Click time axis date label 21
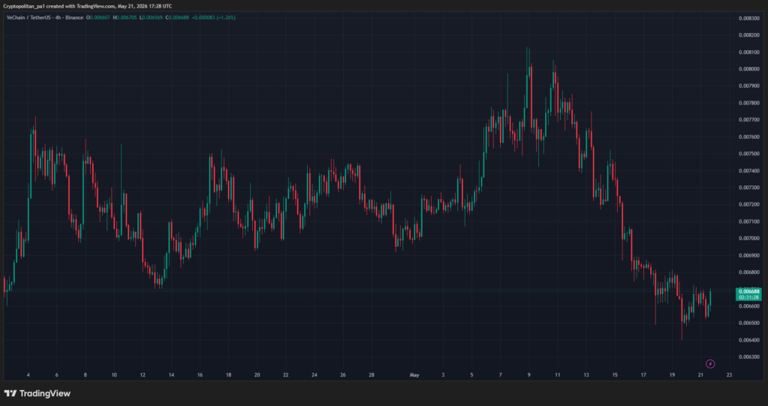 pos(701,375)
